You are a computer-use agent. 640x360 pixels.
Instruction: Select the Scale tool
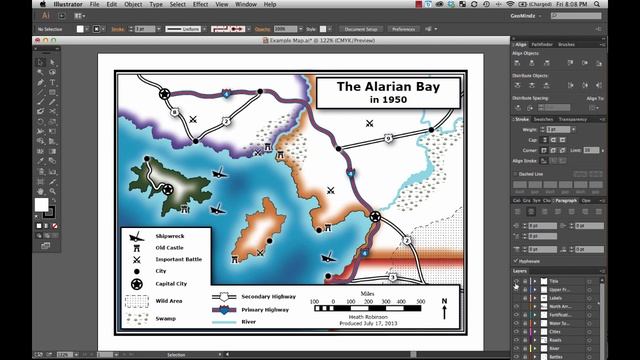pyautogui.click(x=52, y=122)
